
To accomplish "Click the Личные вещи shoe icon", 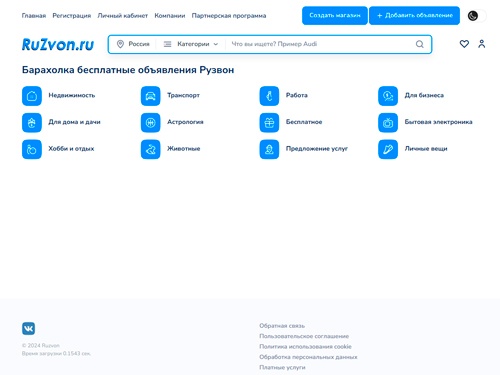I will point(388,149).
